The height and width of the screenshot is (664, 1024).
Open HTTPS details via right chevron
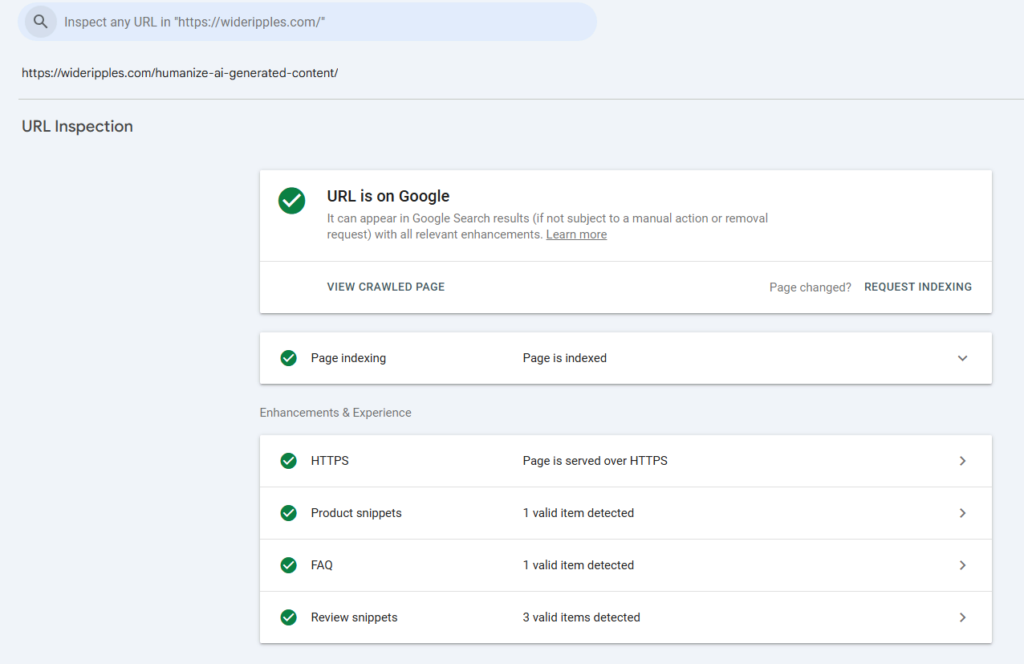coord(963,461)
